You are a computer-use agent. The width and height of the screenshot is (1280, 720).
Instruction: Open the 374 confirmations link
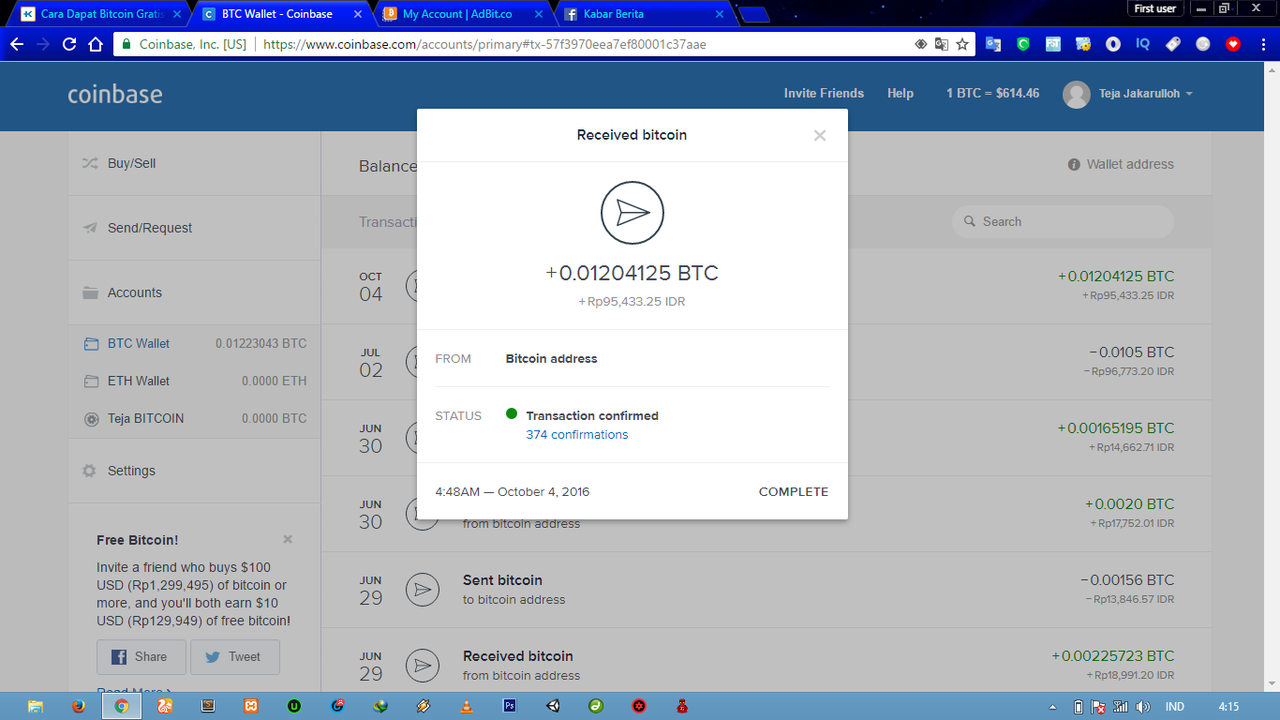[x=577, y=435]
